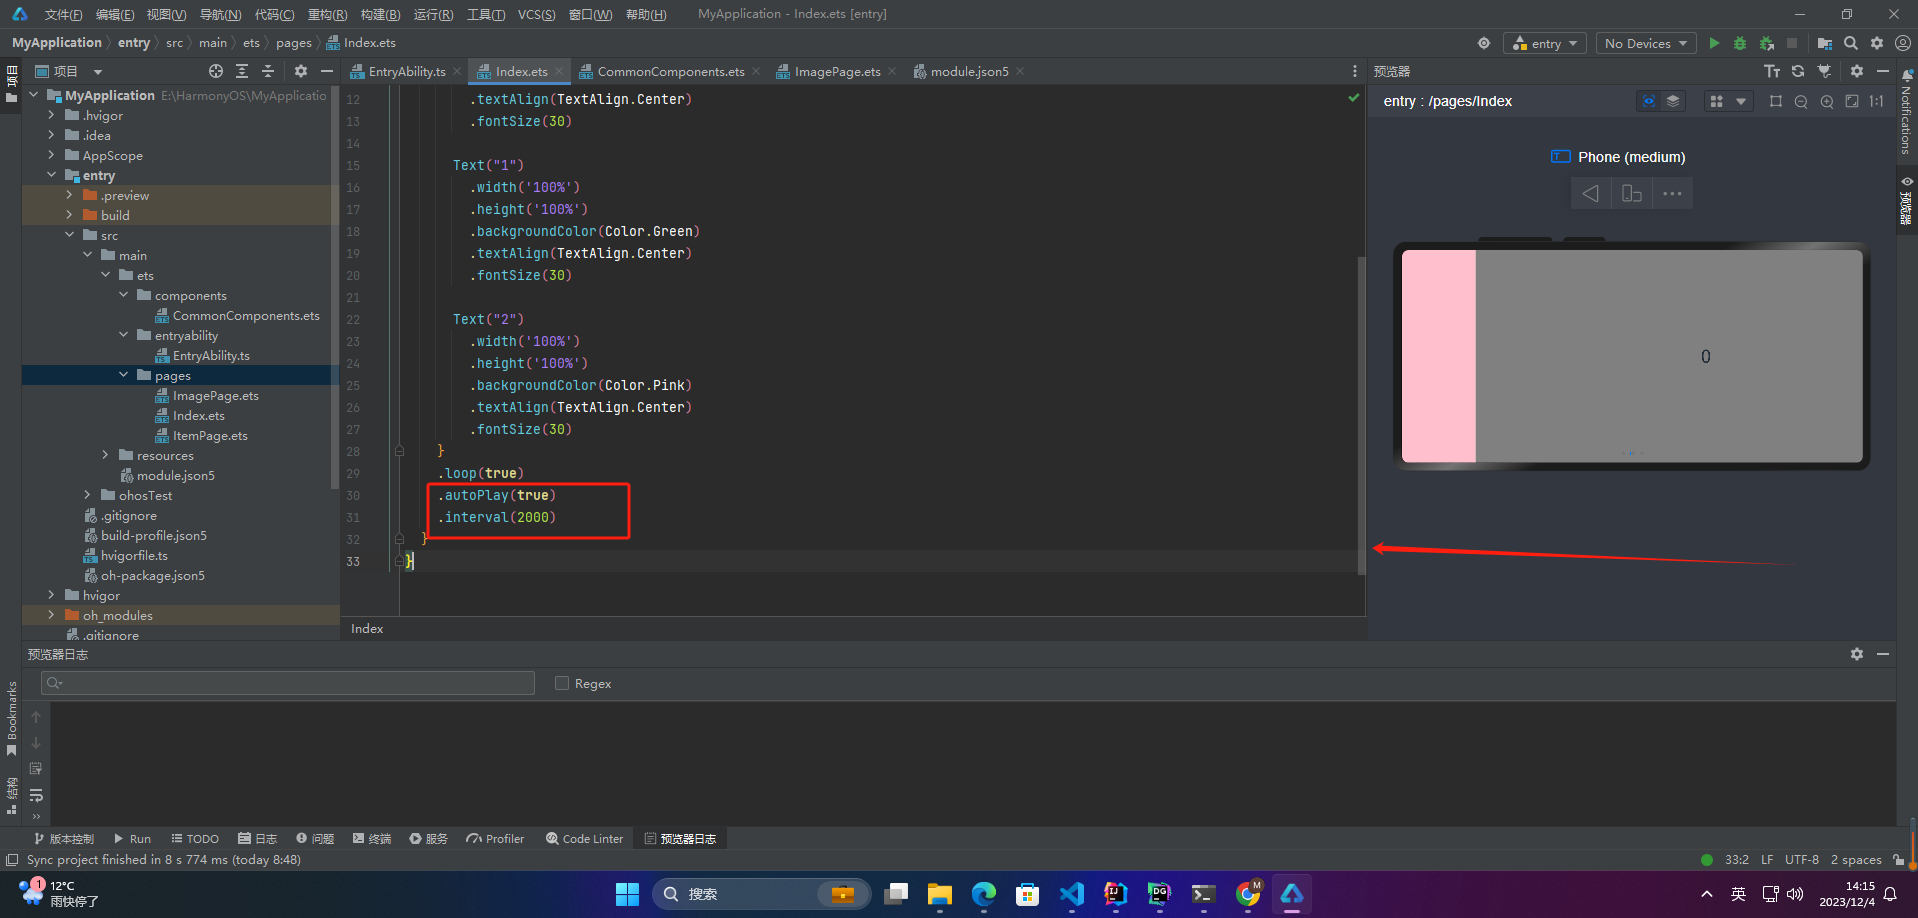Collapse the components folder
Image resolution: width=1918 pixels, height=918 pixels.
tap(123, 295)
